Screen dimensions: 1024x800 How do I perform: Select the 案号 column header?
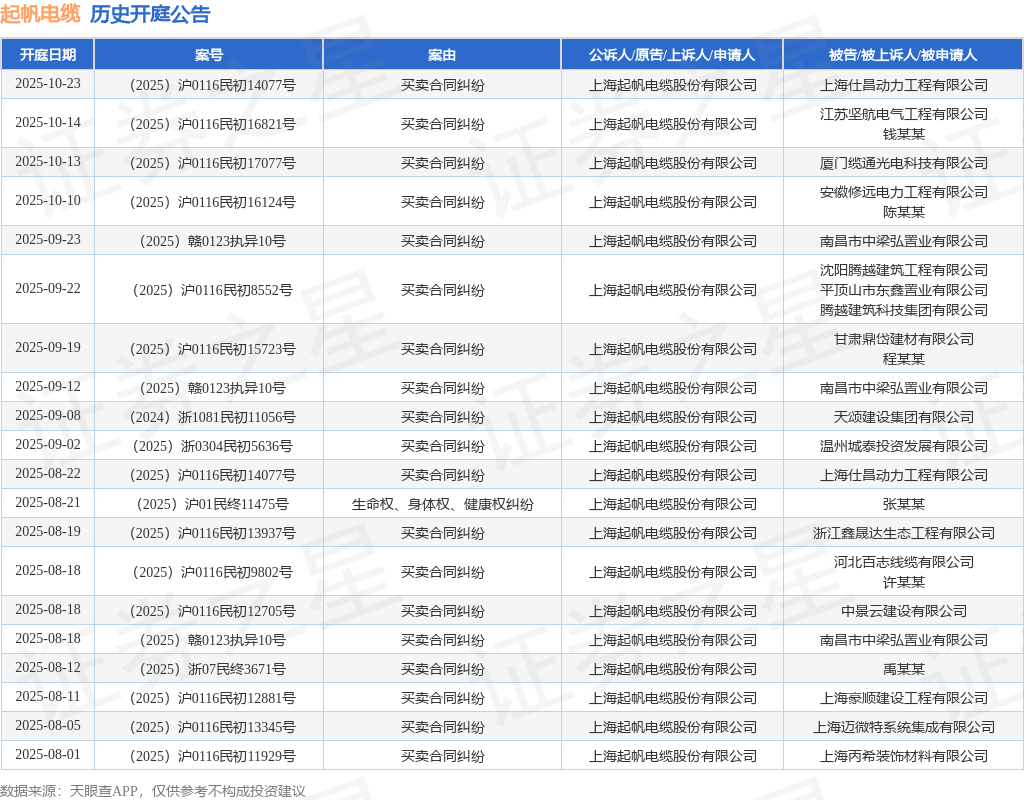coord(209,55)
